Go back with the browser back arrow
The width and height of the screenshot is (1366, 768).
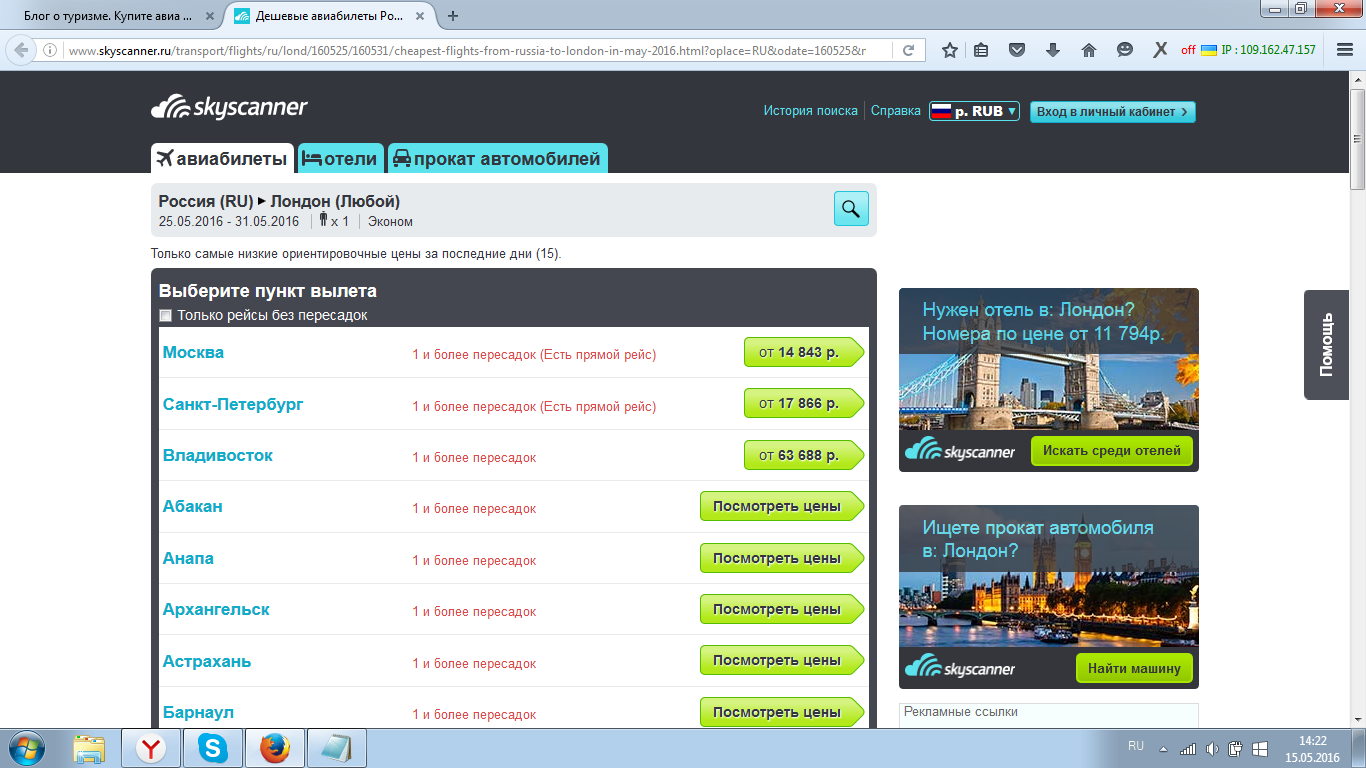point(21,50)
